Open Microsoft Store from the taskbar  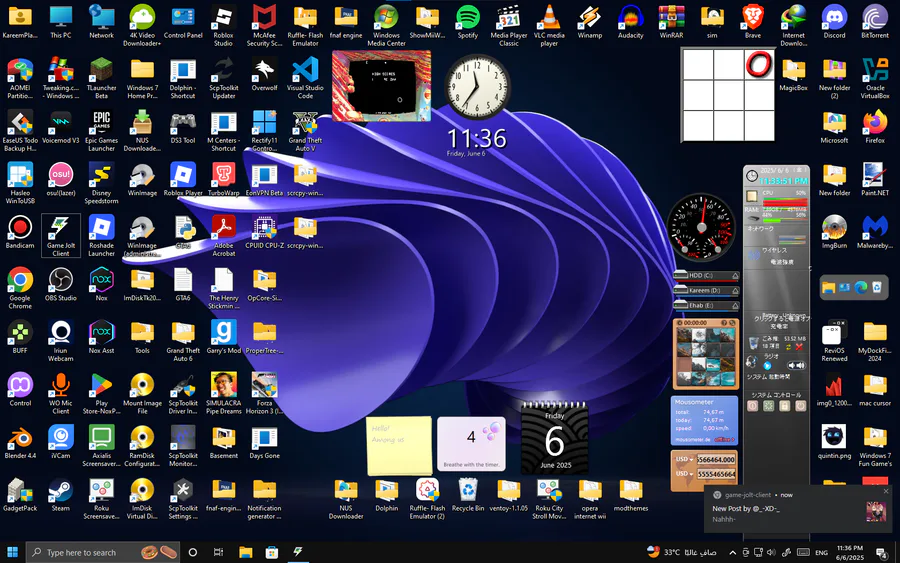pos(271,552)
